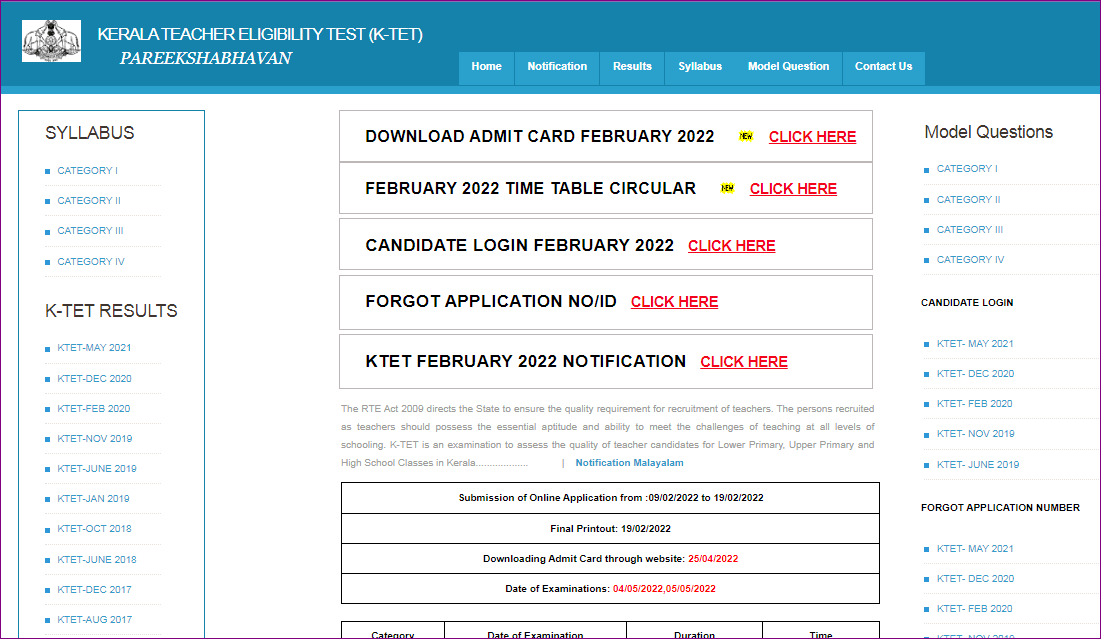Go to the Notification menu item
1101x639 pixels.
[557, 67]
